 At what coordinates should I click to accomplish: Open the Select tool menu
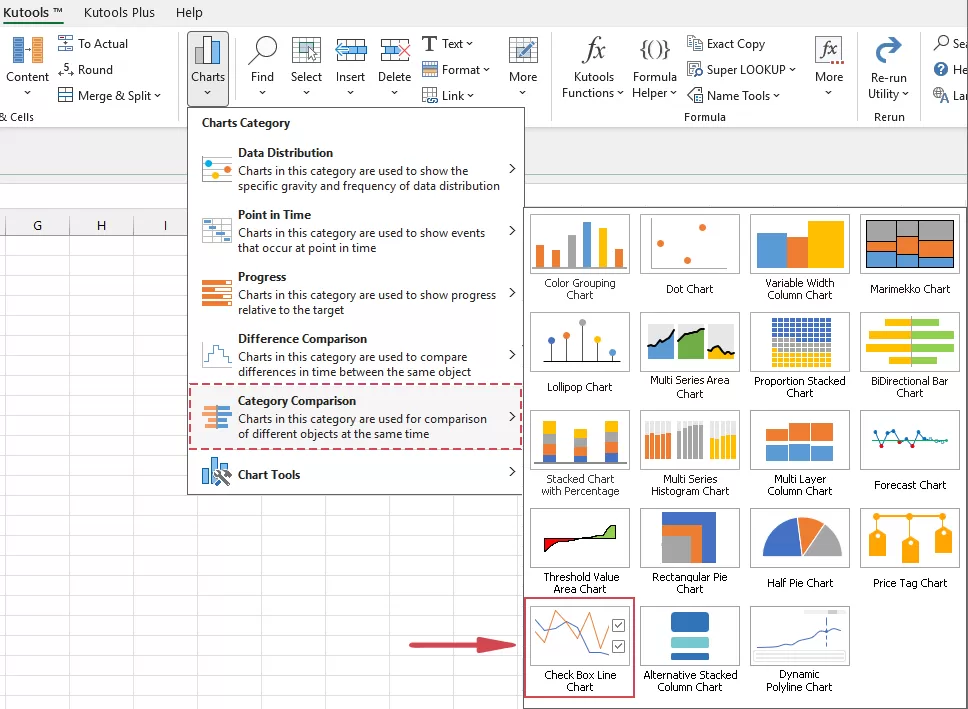click(306, 67)
